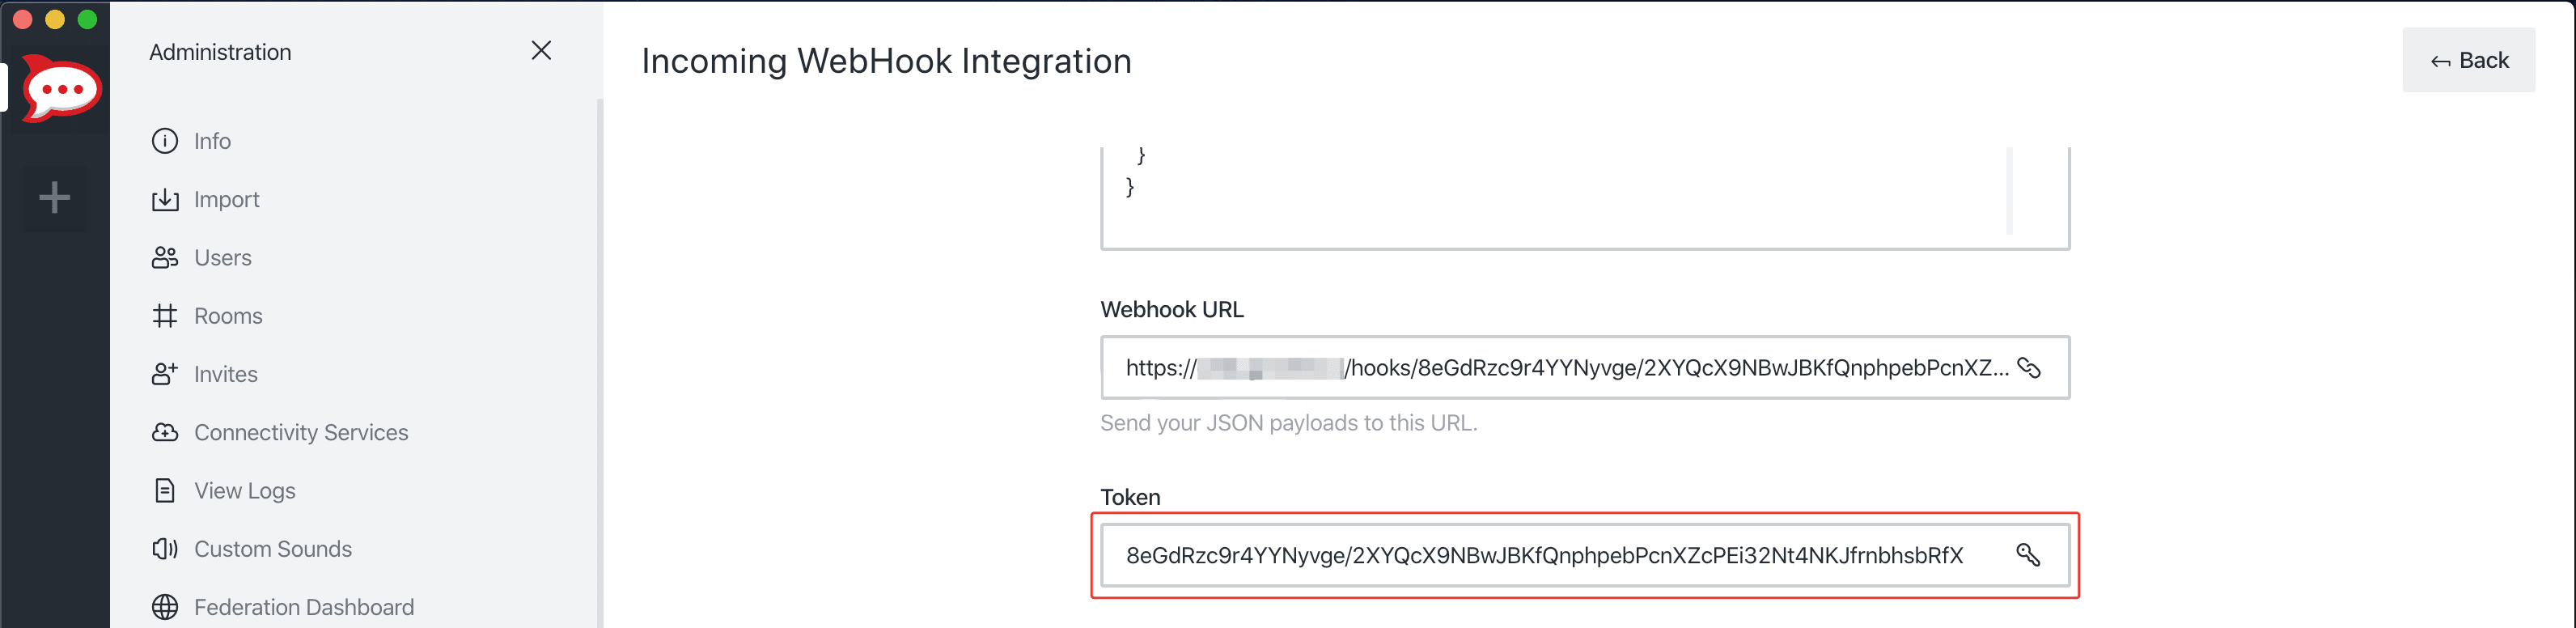Click inside the Token field
This screenshot has height=628, width=2576.
click(x=1540, y=555)
